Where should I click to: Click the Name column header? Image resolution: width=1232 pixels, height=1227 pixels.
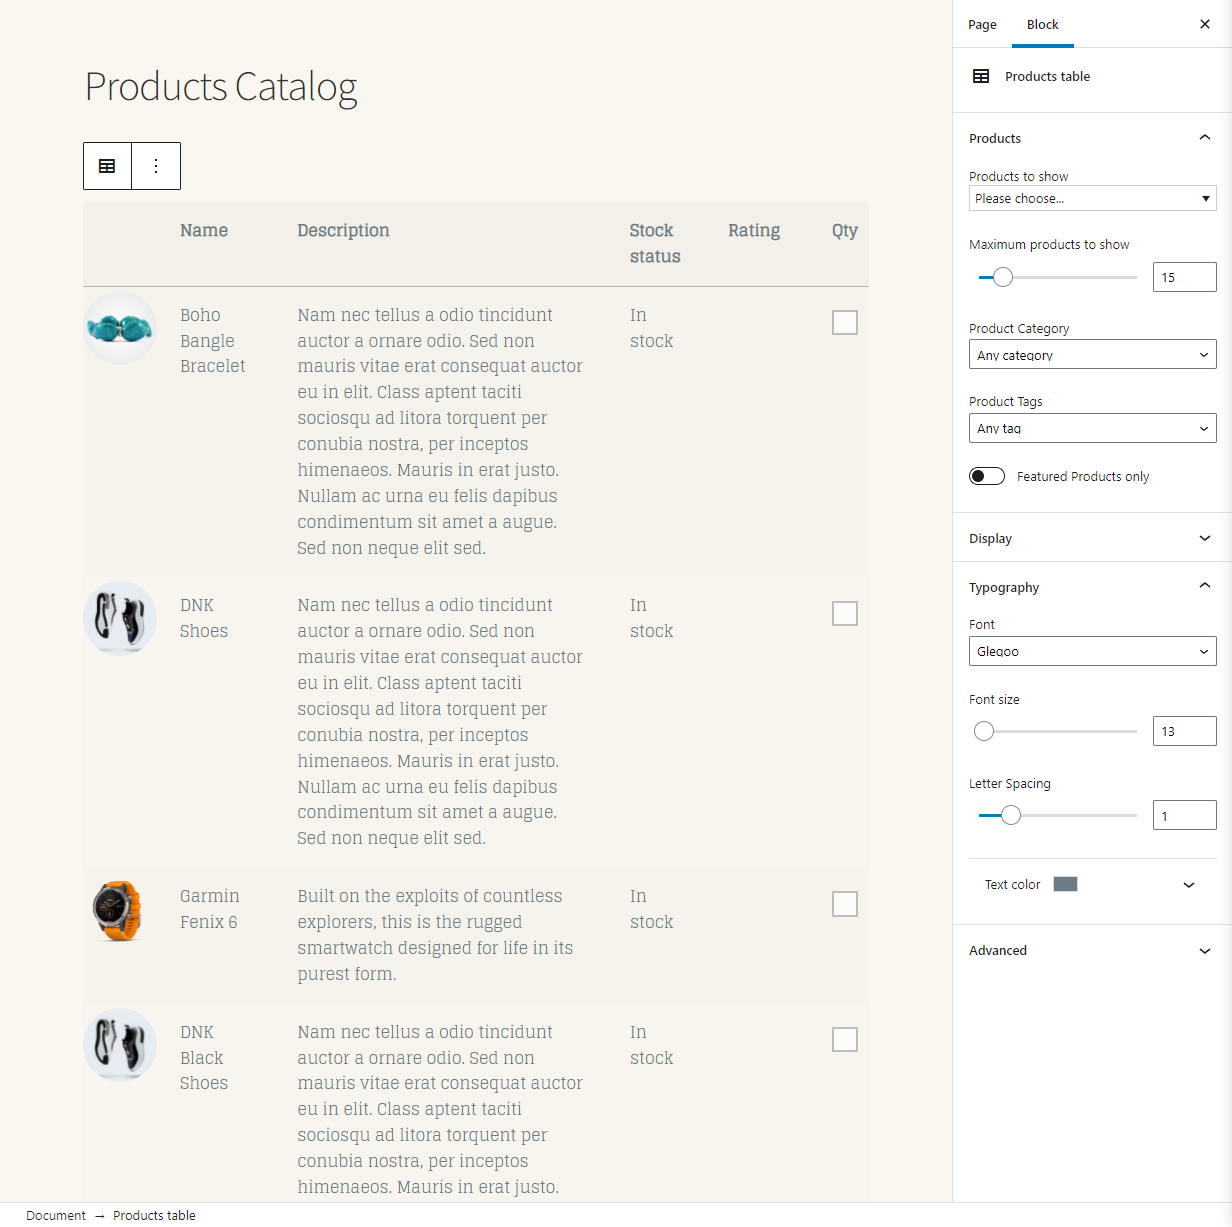(x=204, y=230)
